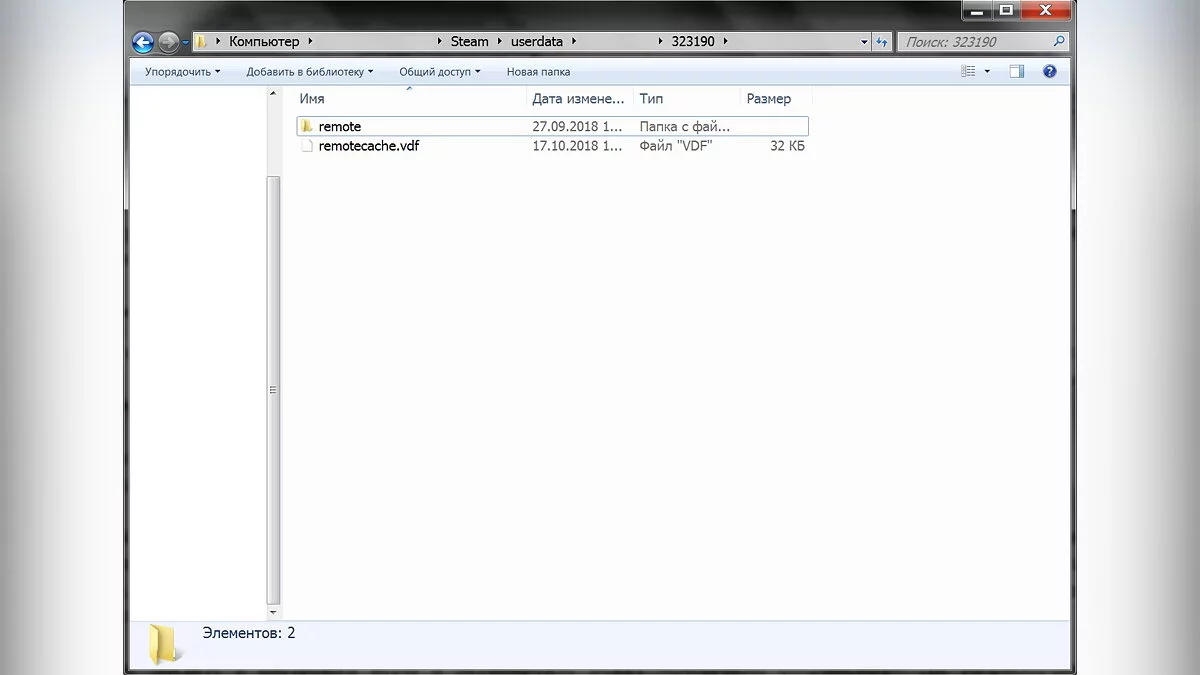Image resolution: width=1200 pixels, height=675 pixels.
Task: Open the help question mark icon
Action: click(x=1049, y=72)
